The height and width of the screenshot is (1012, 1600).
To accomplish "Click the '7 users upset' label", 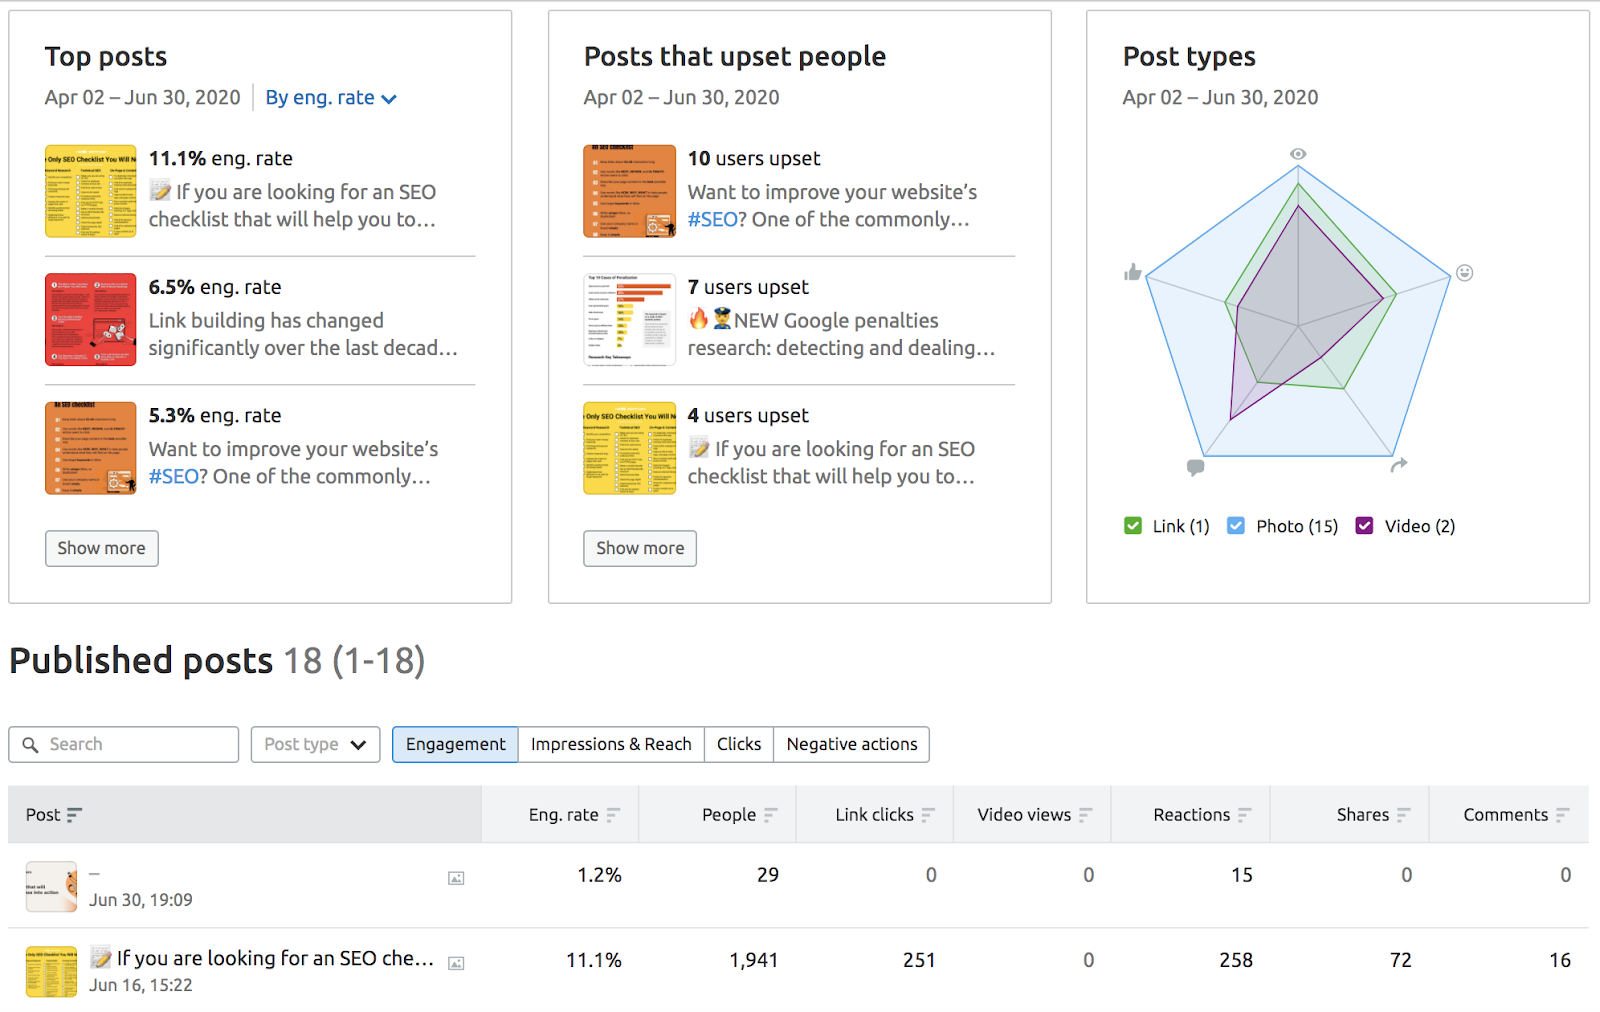I will [748, 288].
